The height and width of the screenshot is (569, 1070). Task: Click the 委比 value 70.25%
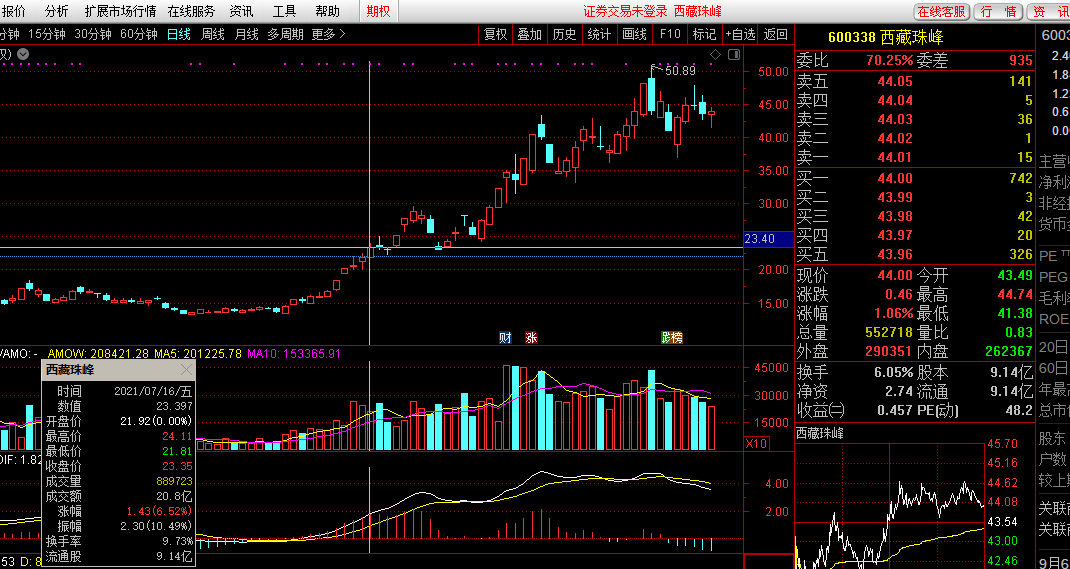[889, 61]
